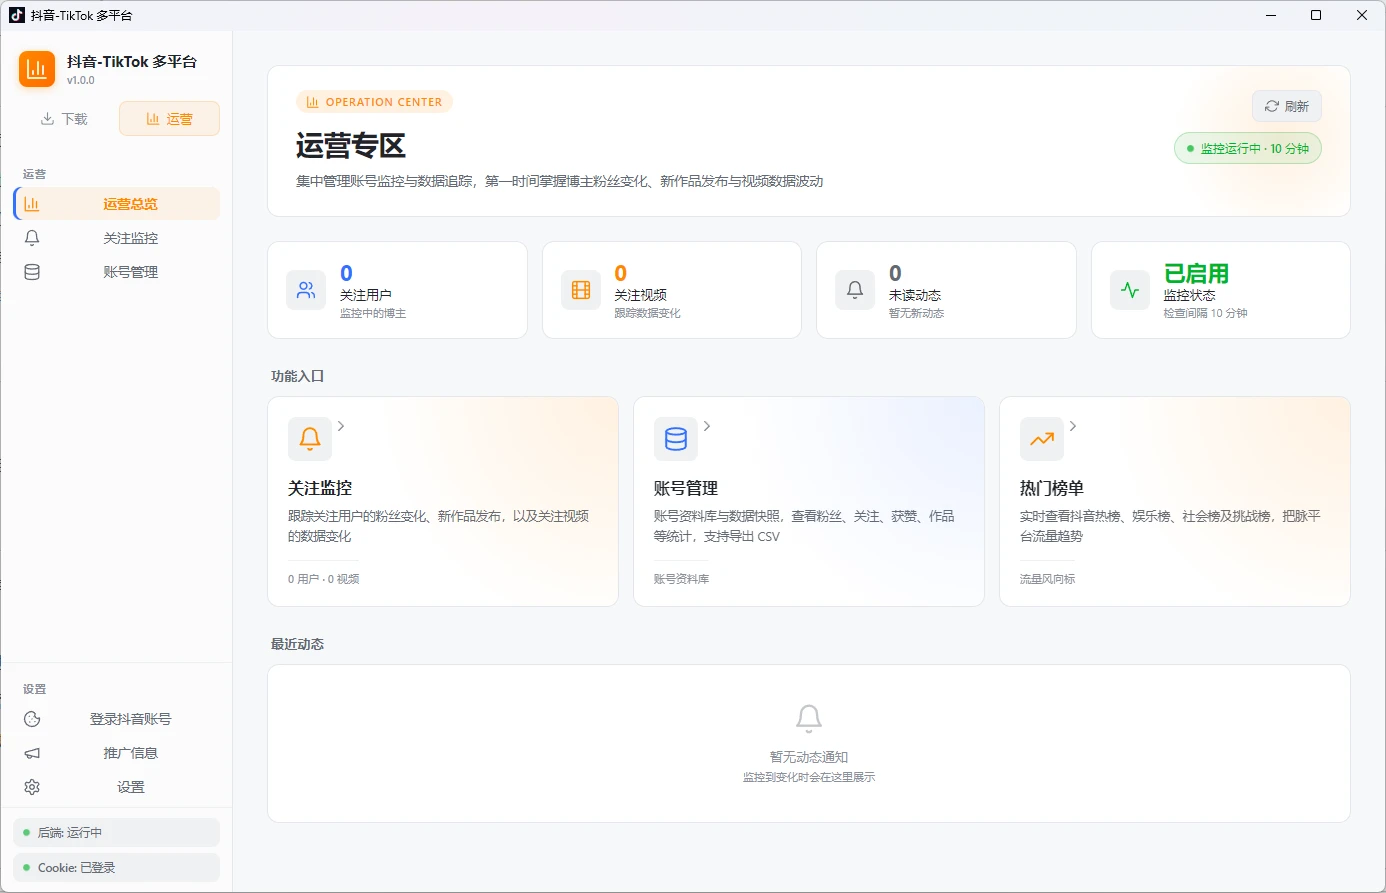Click the OPERATION CENTER badge
This screenshot has width=1386, height=893.
coord(374,102)
